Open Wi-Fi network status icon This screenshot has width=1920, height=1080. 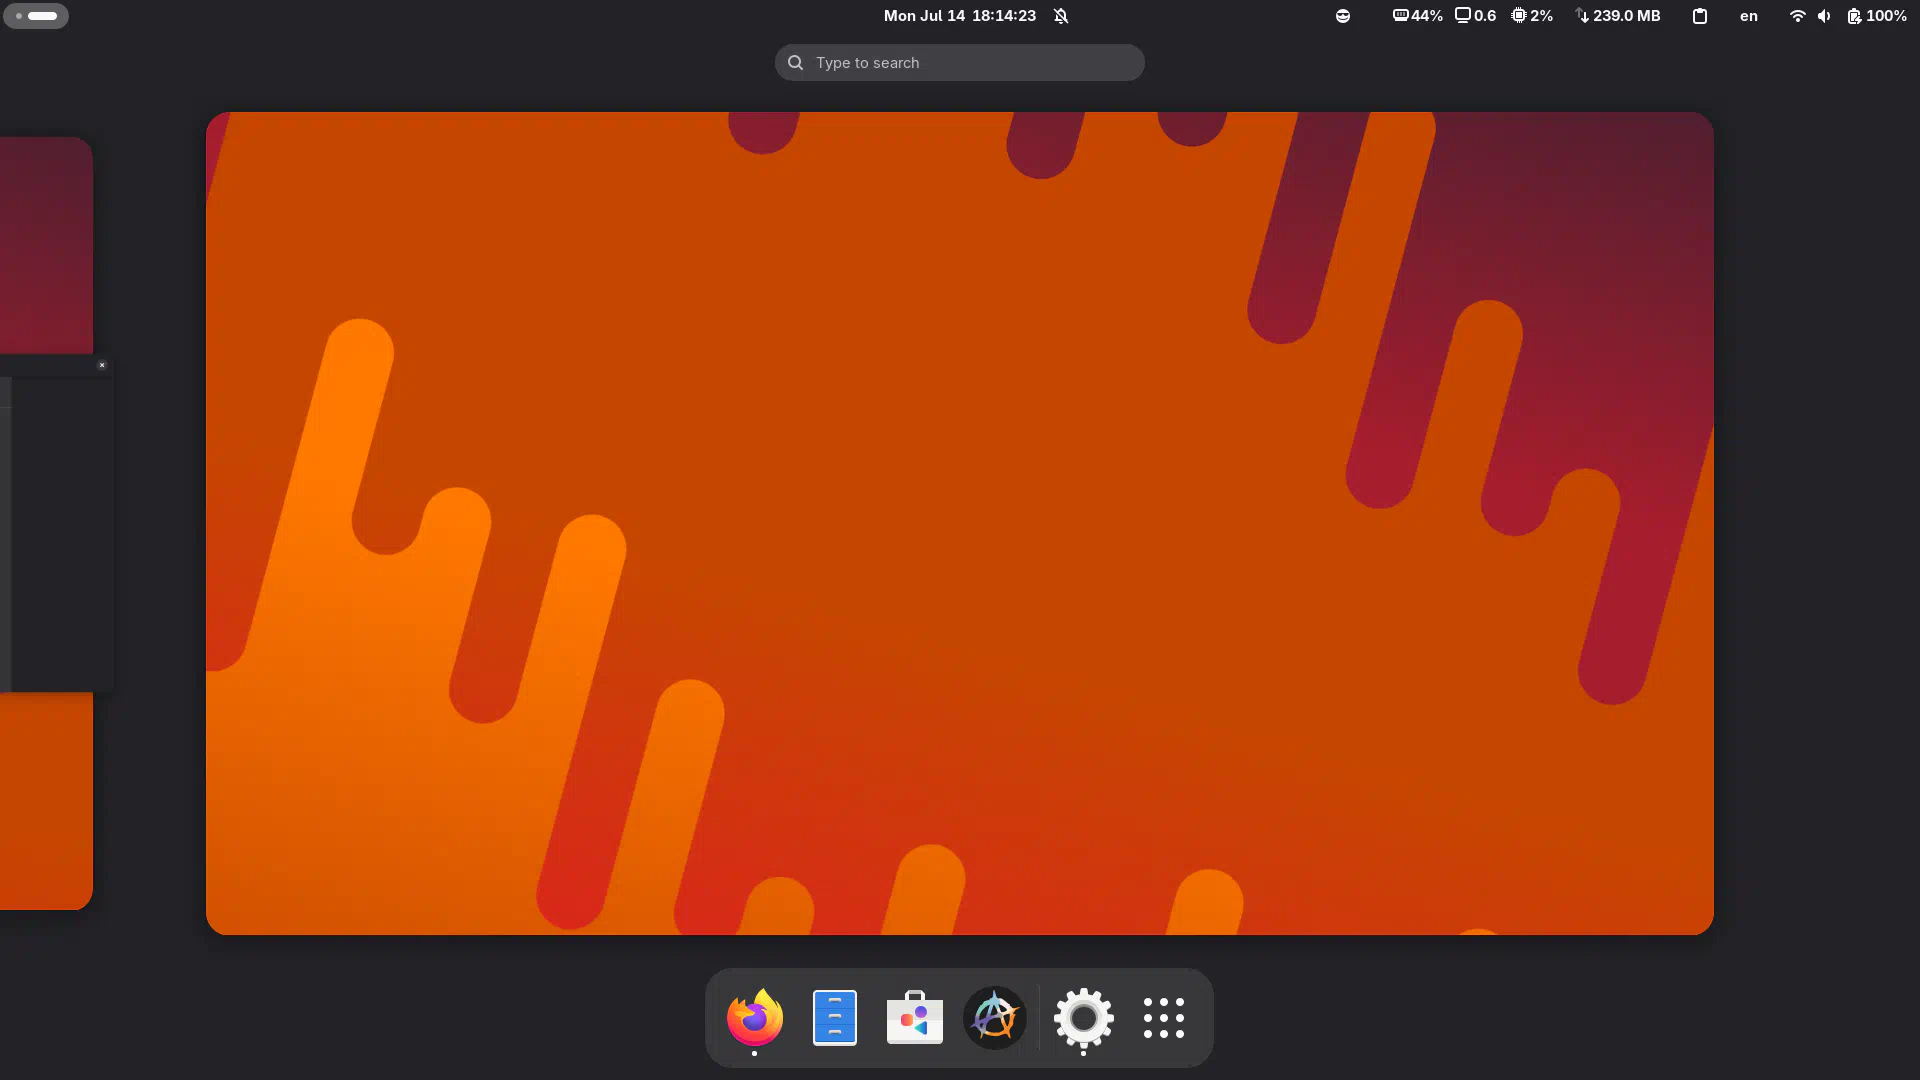click(1797, 16)
